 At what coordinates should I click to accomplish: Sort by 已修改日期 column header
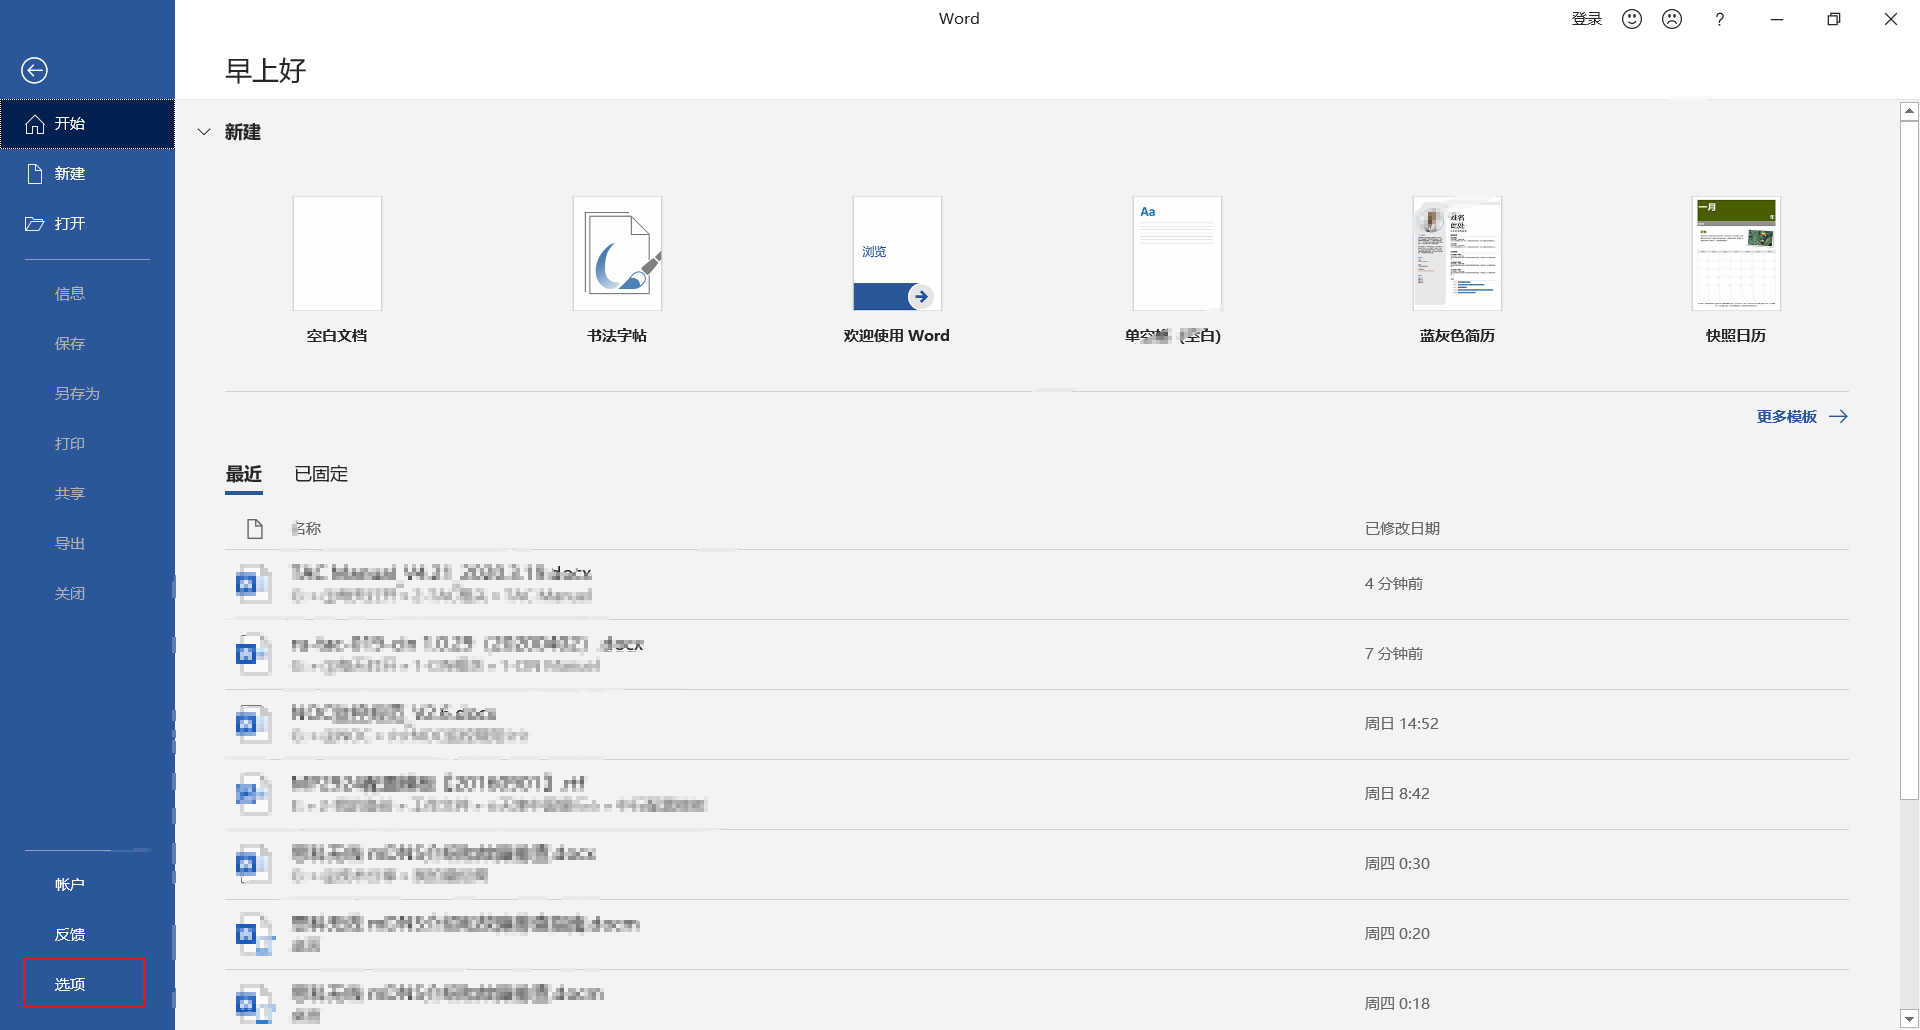tap(1402, 528)
